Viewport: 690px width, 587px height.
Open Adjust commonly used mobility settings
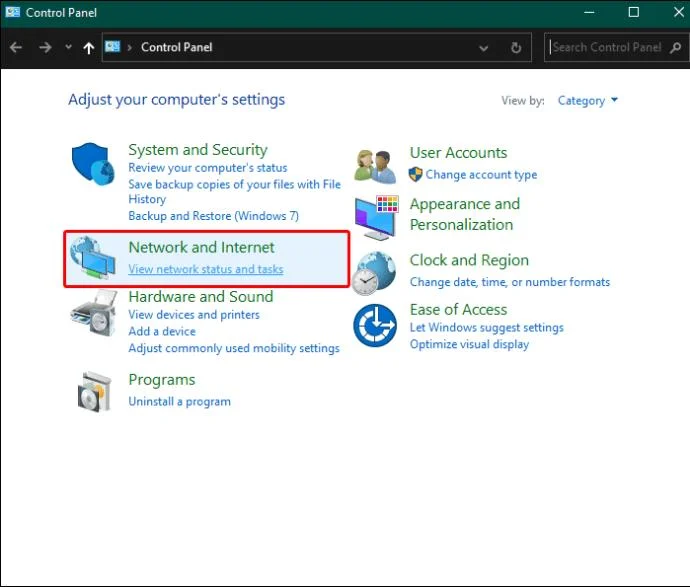pyautogui.click(x=234, y=348)
